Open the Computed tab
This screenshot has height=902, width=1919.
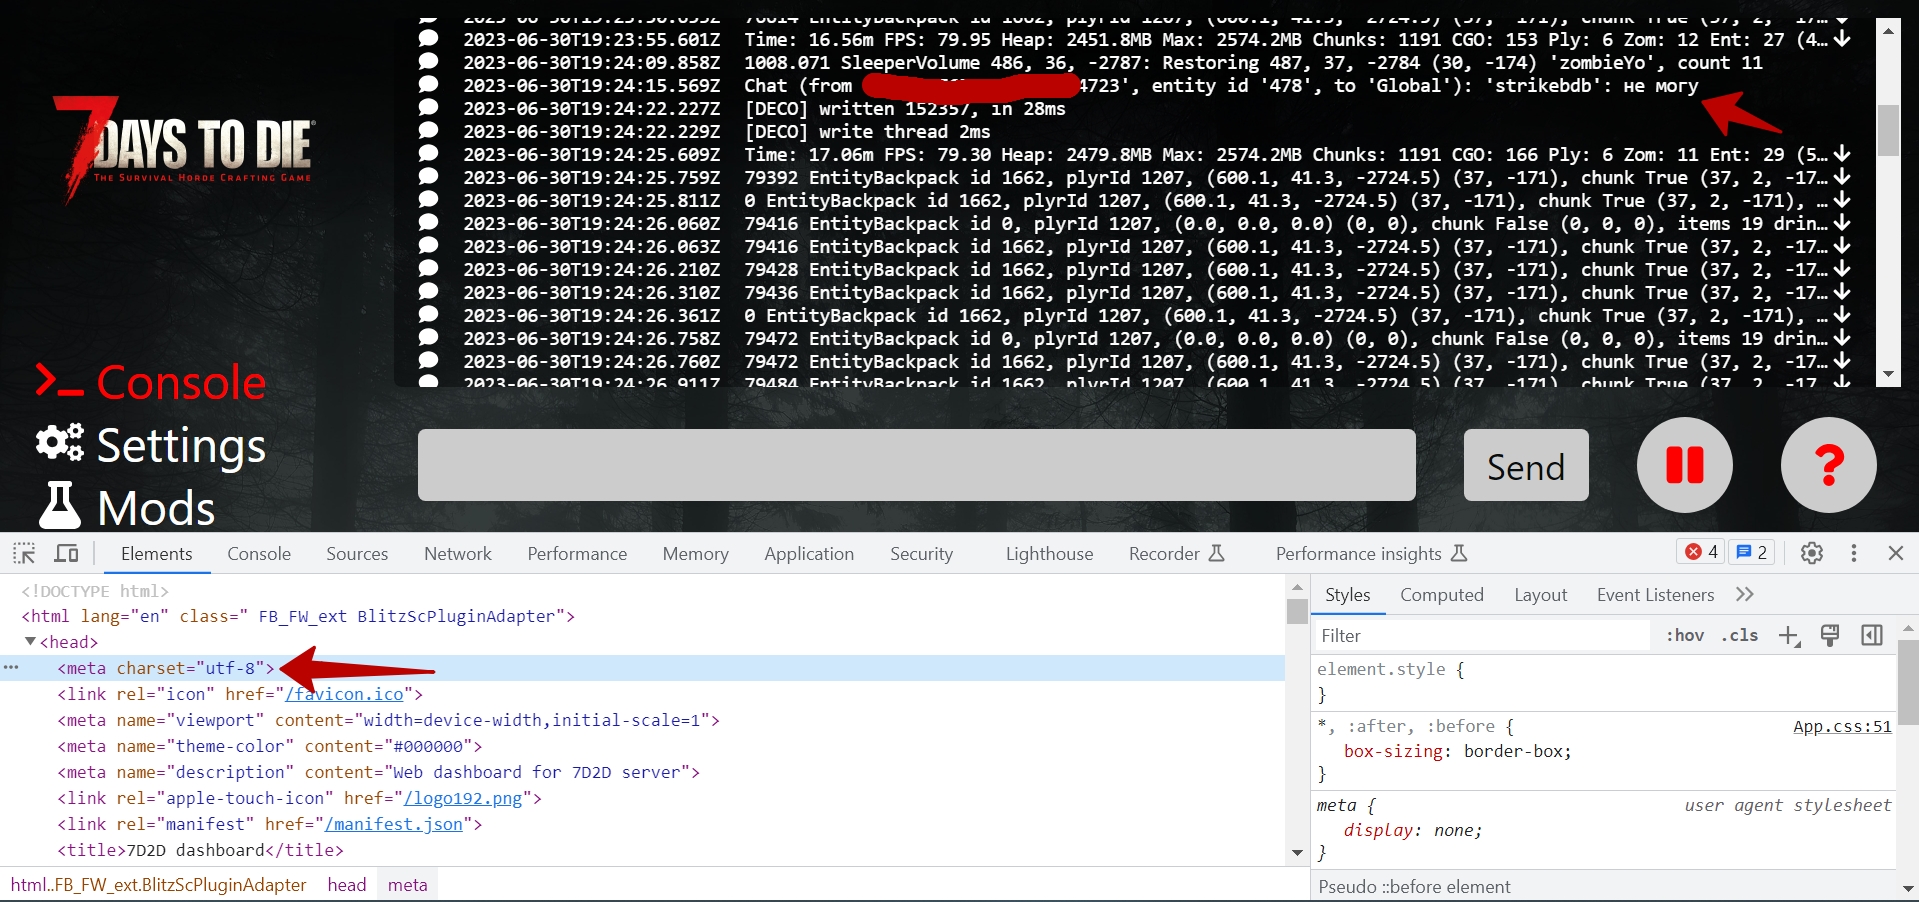tap(1441, 595)
